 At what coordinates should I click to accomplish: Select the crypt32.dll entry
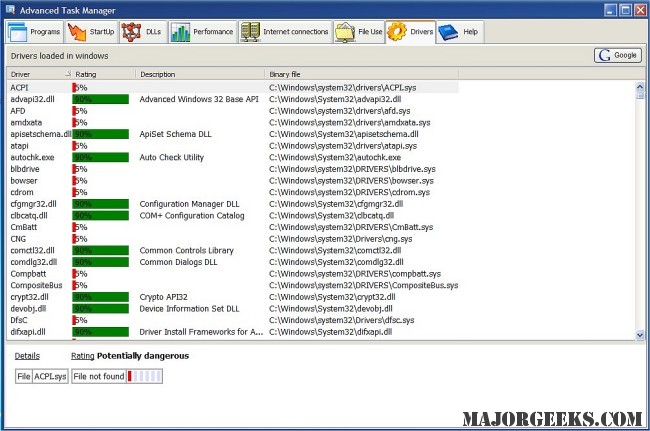pos(234,297)
